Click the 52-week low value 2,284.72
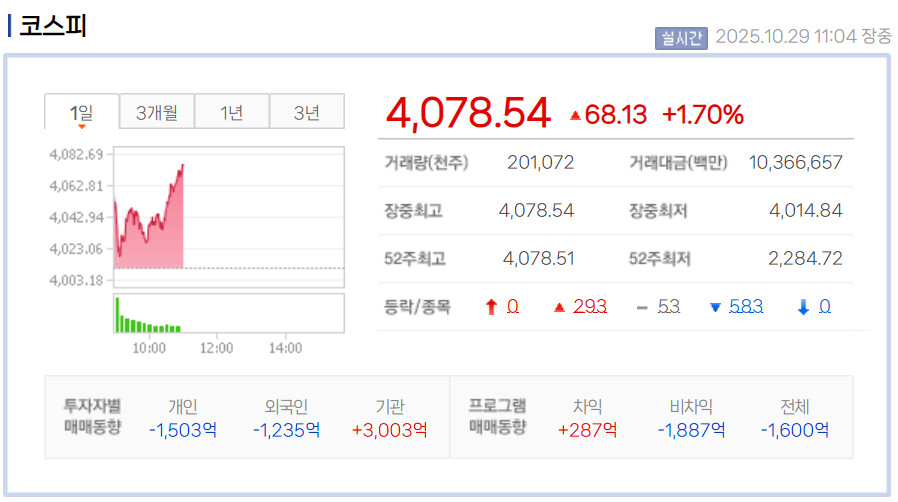898x502 pixels. point(805,259)
